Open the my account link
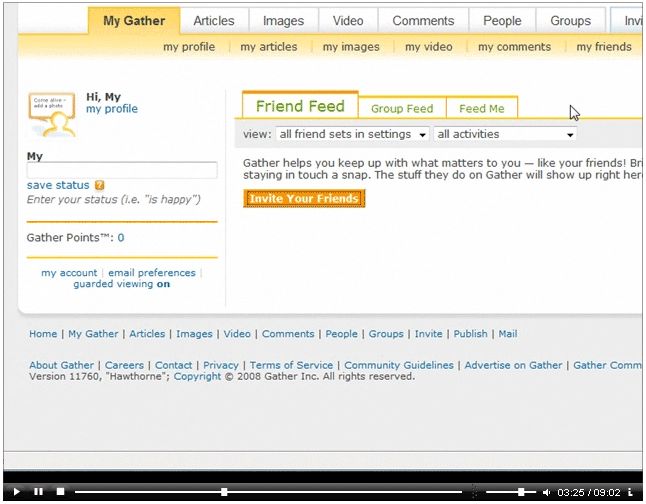Image resolution: width=646 pixels, height=504 pixels. (x=69, y=273)
